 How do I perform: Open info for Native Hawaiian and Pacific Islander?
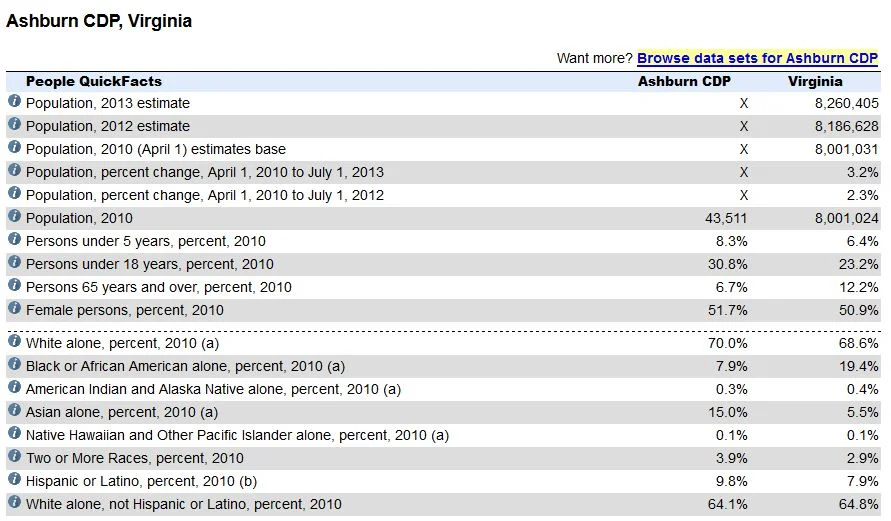click(x=14, y=434)
